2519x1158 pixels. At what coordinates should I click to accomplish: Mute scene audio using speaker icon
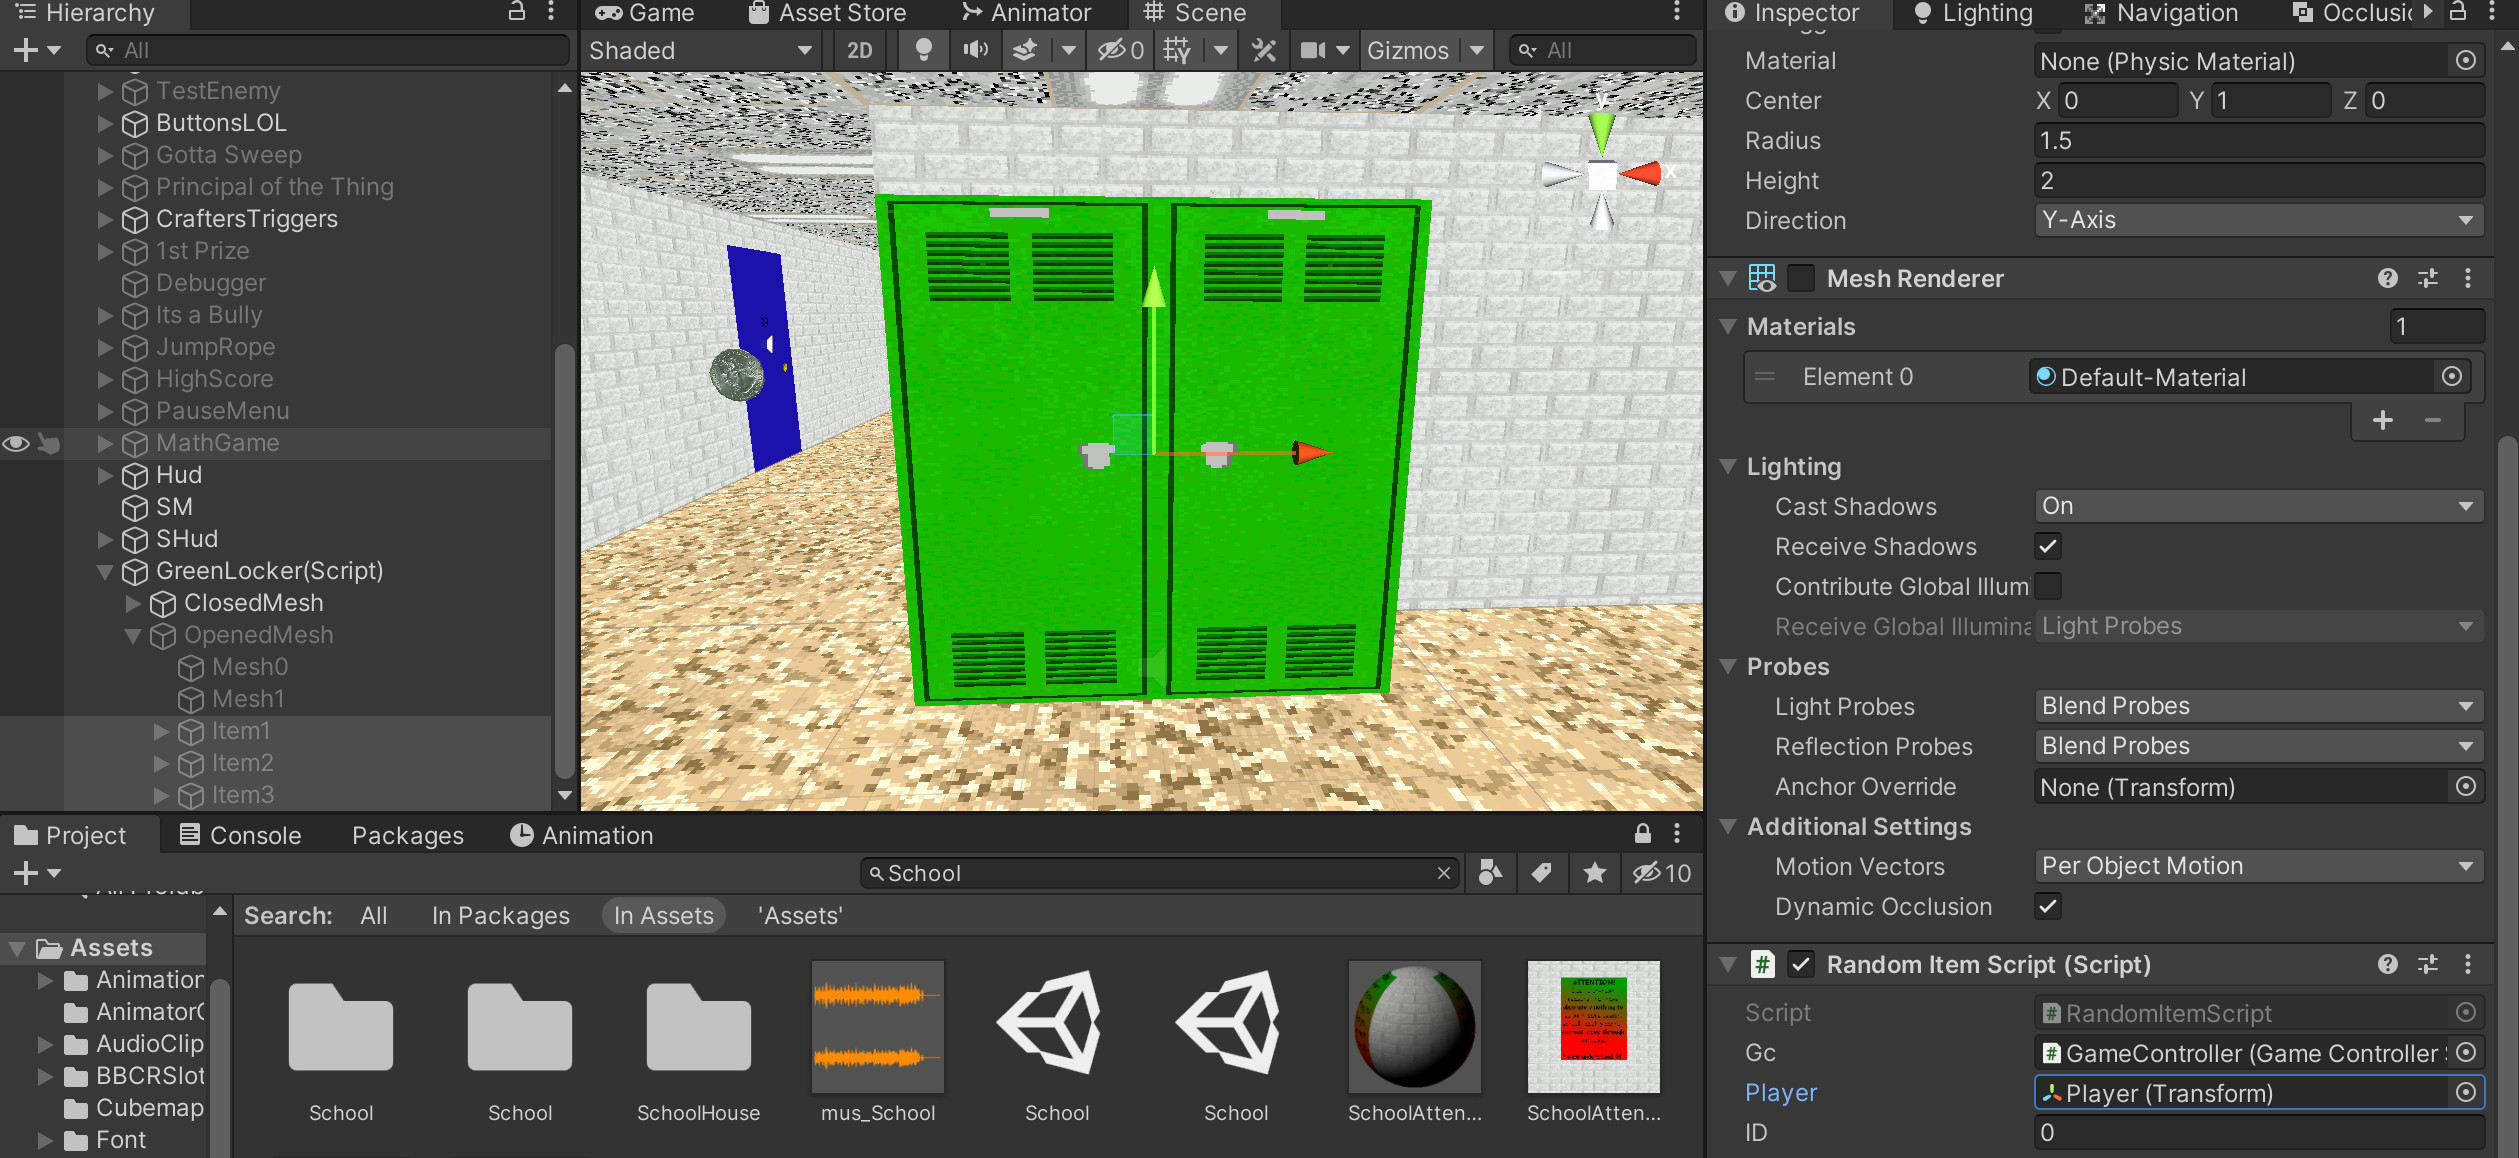pyautogui.click(x=974, y=49)
